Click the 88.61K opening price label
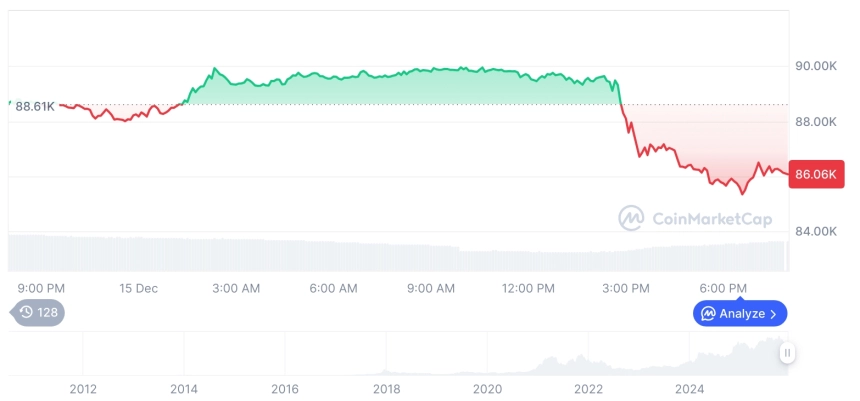860x401 pixels. pyautogui.click(x=35, y=105)
